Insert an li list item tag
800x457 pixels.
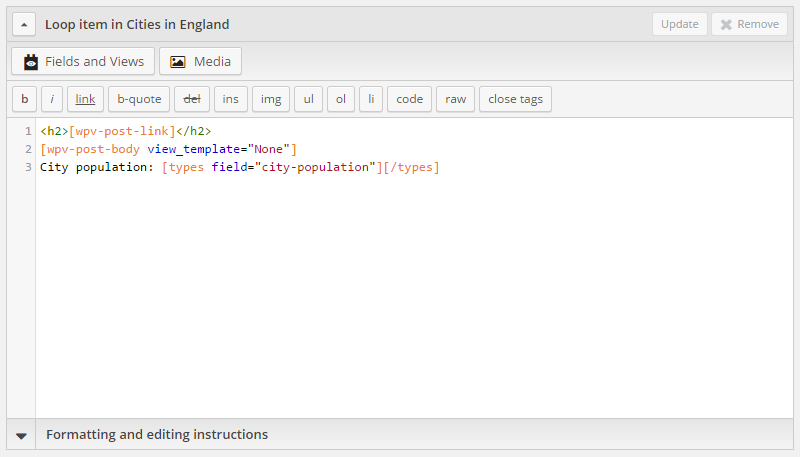370,99
